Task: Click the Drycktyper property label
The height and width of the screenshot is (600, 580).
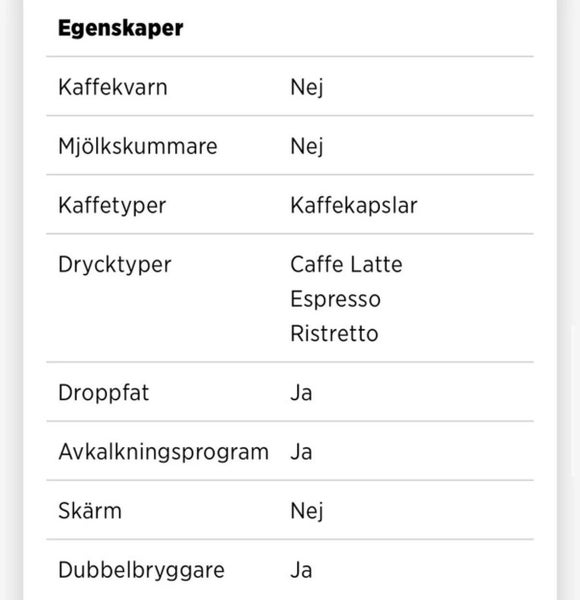Action: pyautogui.click(x=115, y=265)
